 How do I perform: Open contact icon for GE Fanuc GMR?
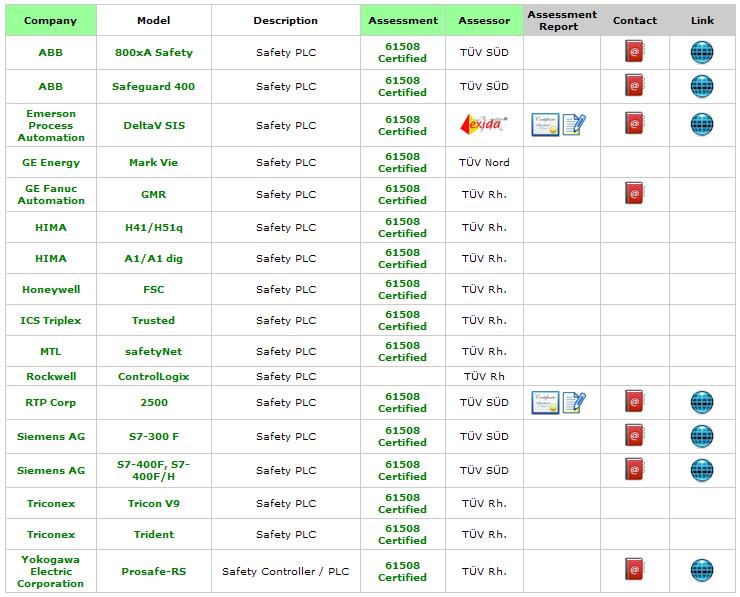pos(634,193)
